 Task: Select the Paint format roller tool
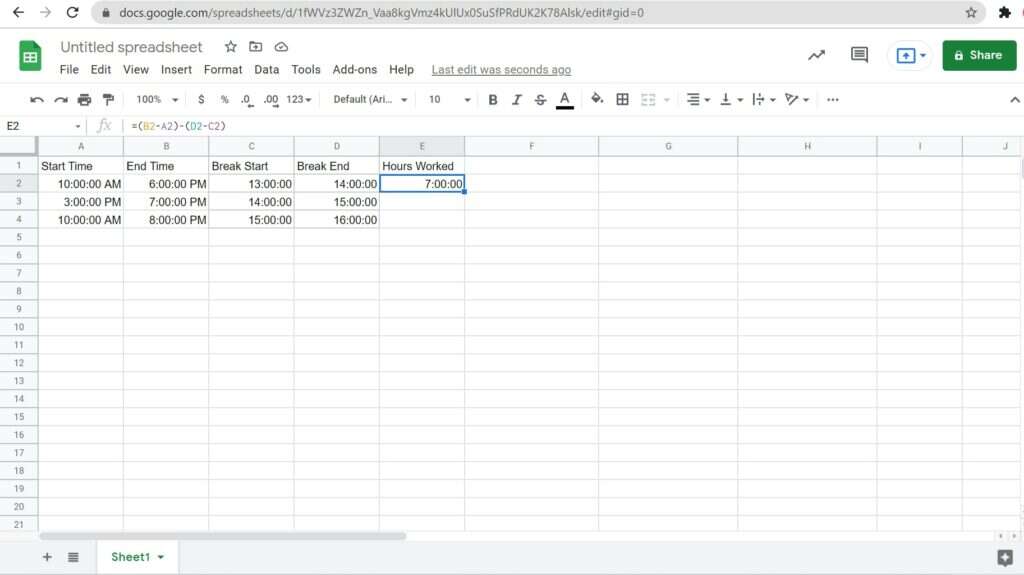pyautogui.click(x=108, y=100)
